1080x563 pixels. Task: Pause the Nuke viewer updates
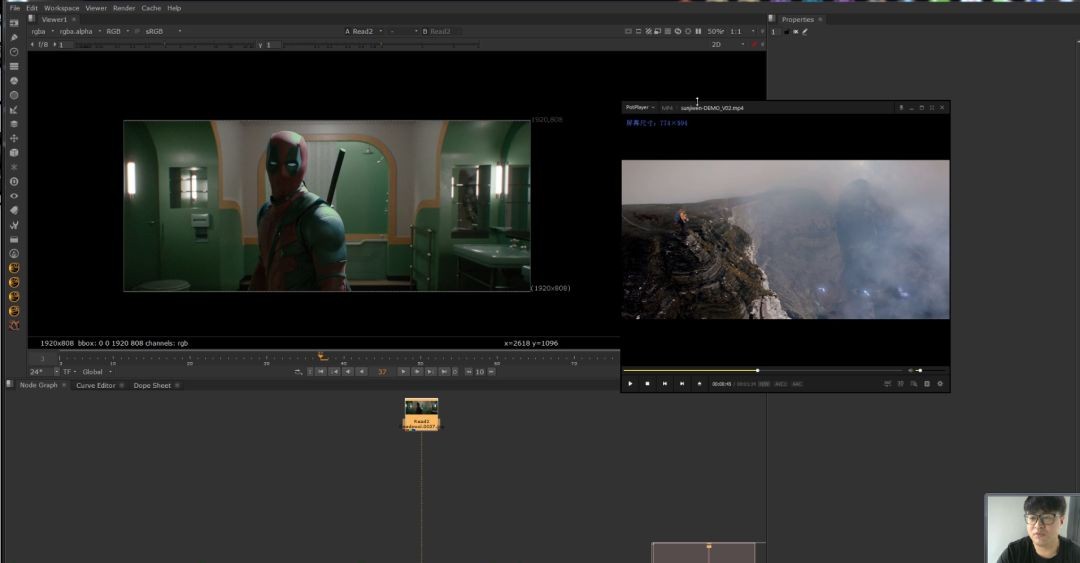pyautogui.click(x=698, y=31)
